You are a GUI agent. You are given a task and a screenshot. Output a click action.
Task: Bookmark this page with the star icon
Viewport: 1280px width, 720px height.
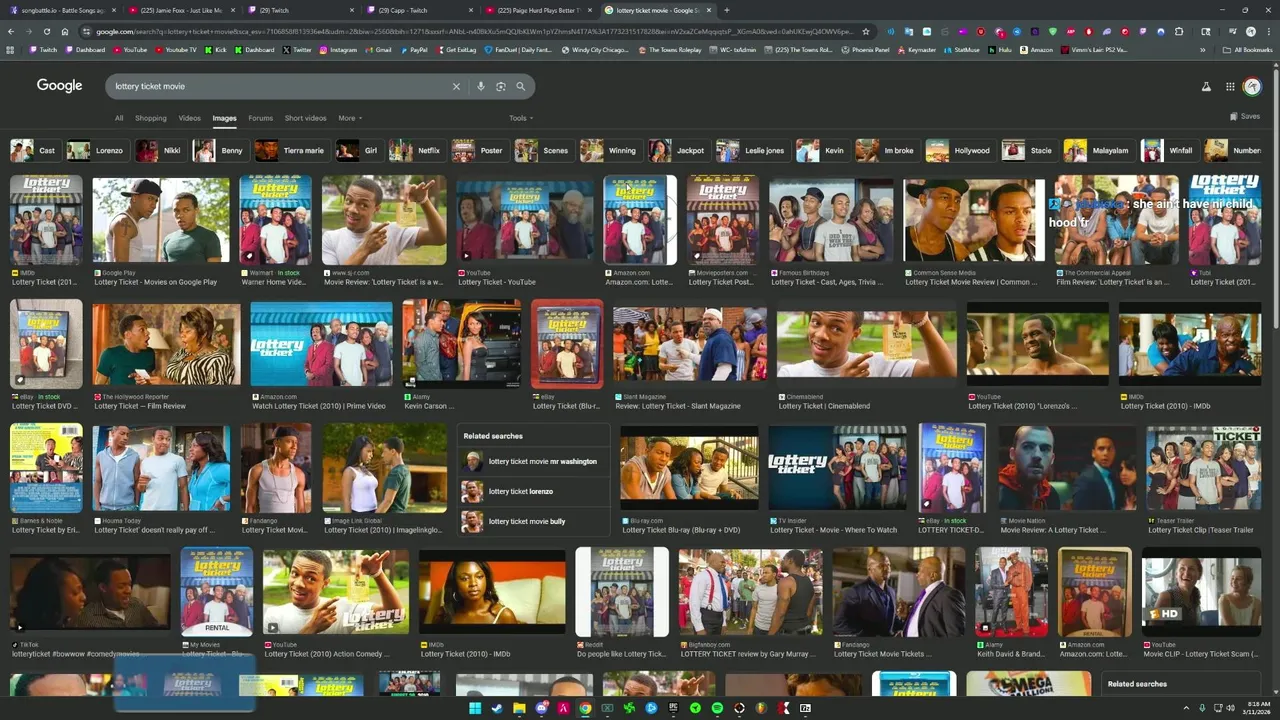[x=866, y=31]
